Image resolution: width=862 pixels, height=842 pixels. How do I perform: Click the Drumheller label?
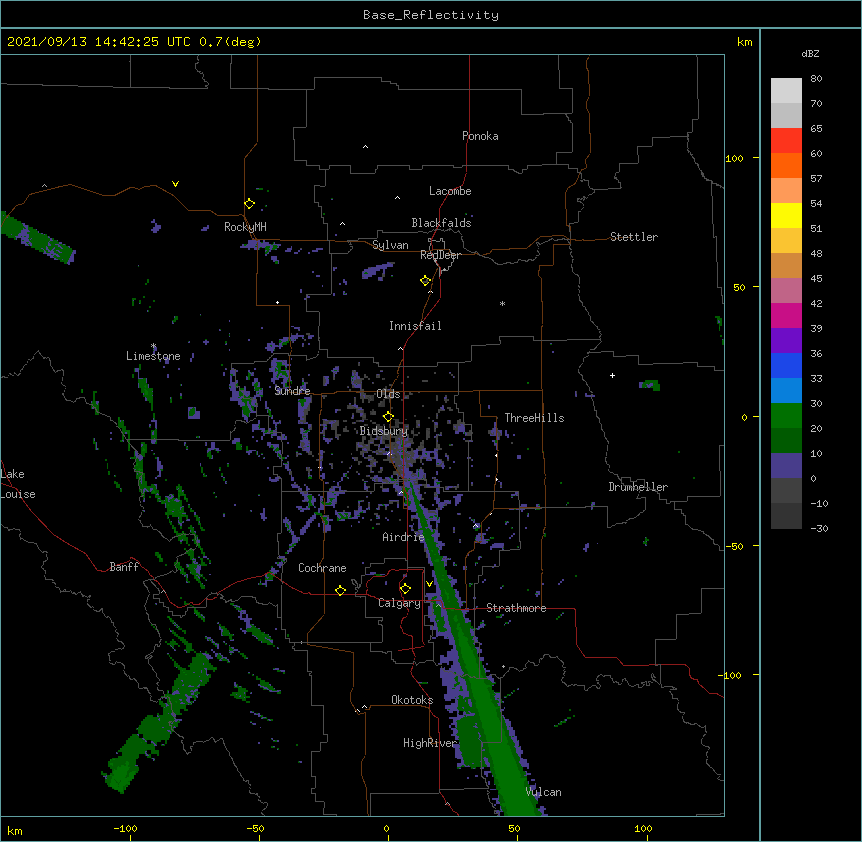tap(638, 487)
